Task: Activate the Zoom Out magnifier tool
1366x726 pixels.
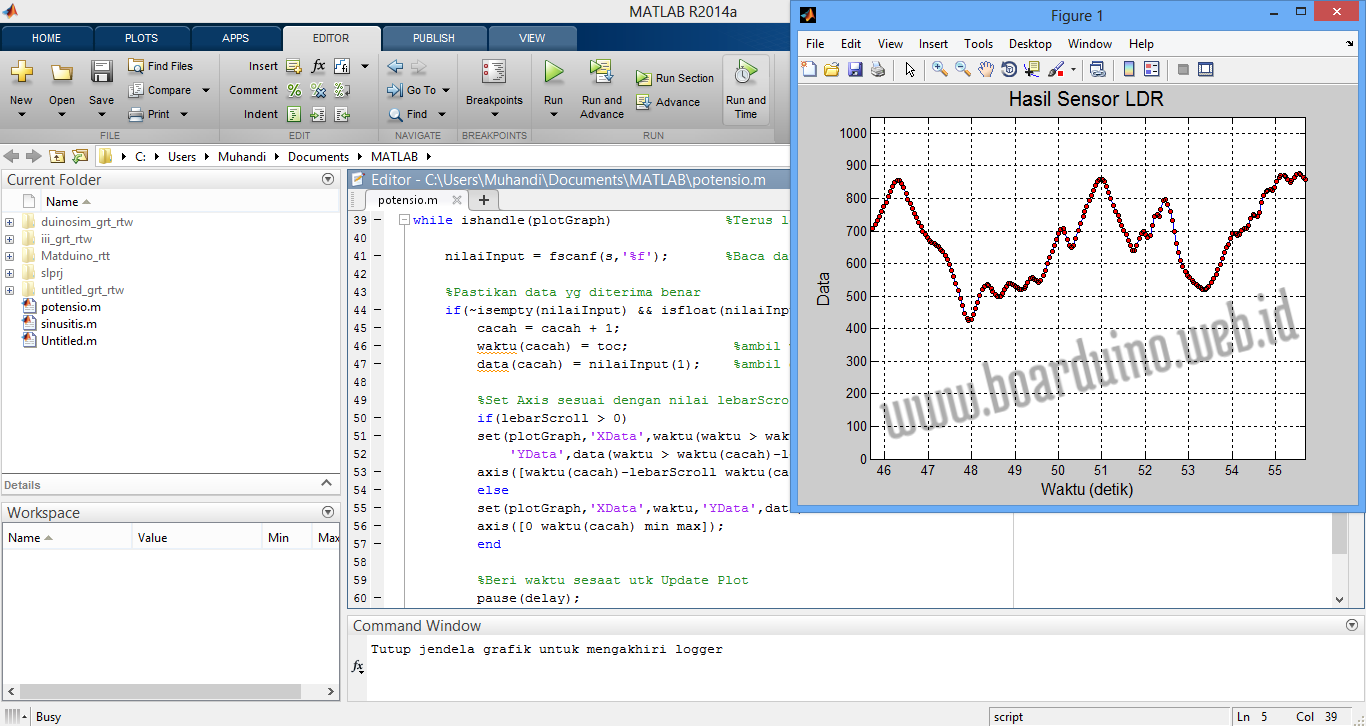Action: (963, 69)
